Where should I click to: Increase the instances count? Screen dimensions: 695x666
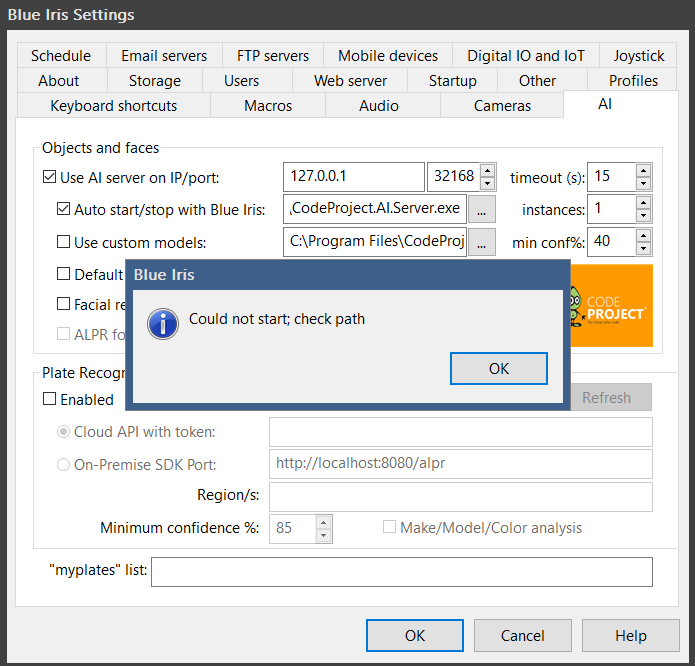click(643, 203)
